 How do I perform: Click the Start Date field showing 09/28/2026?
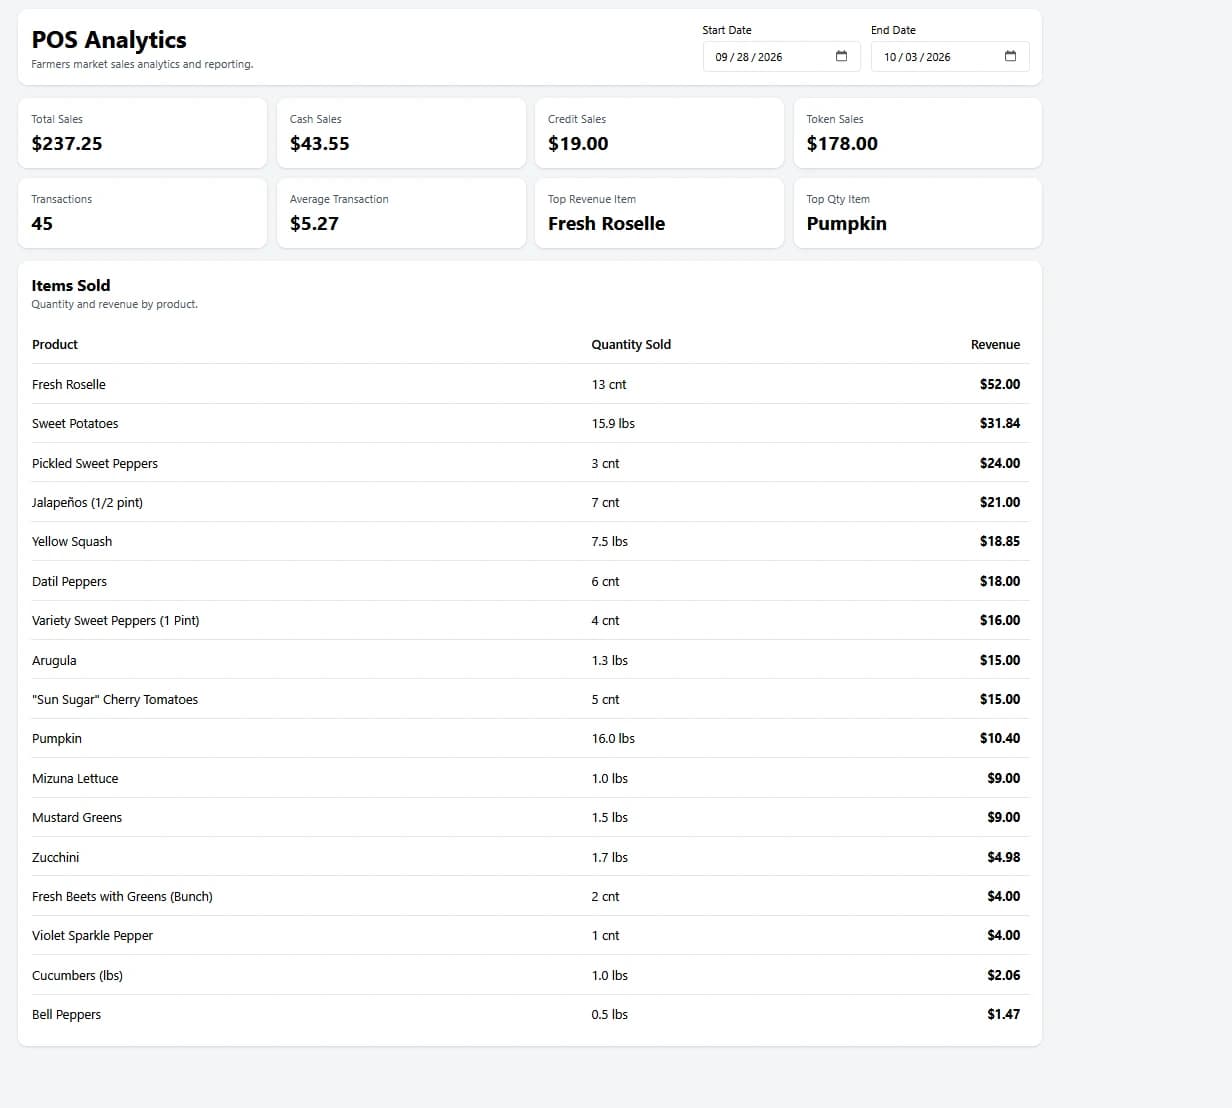[x=781, y=56]
